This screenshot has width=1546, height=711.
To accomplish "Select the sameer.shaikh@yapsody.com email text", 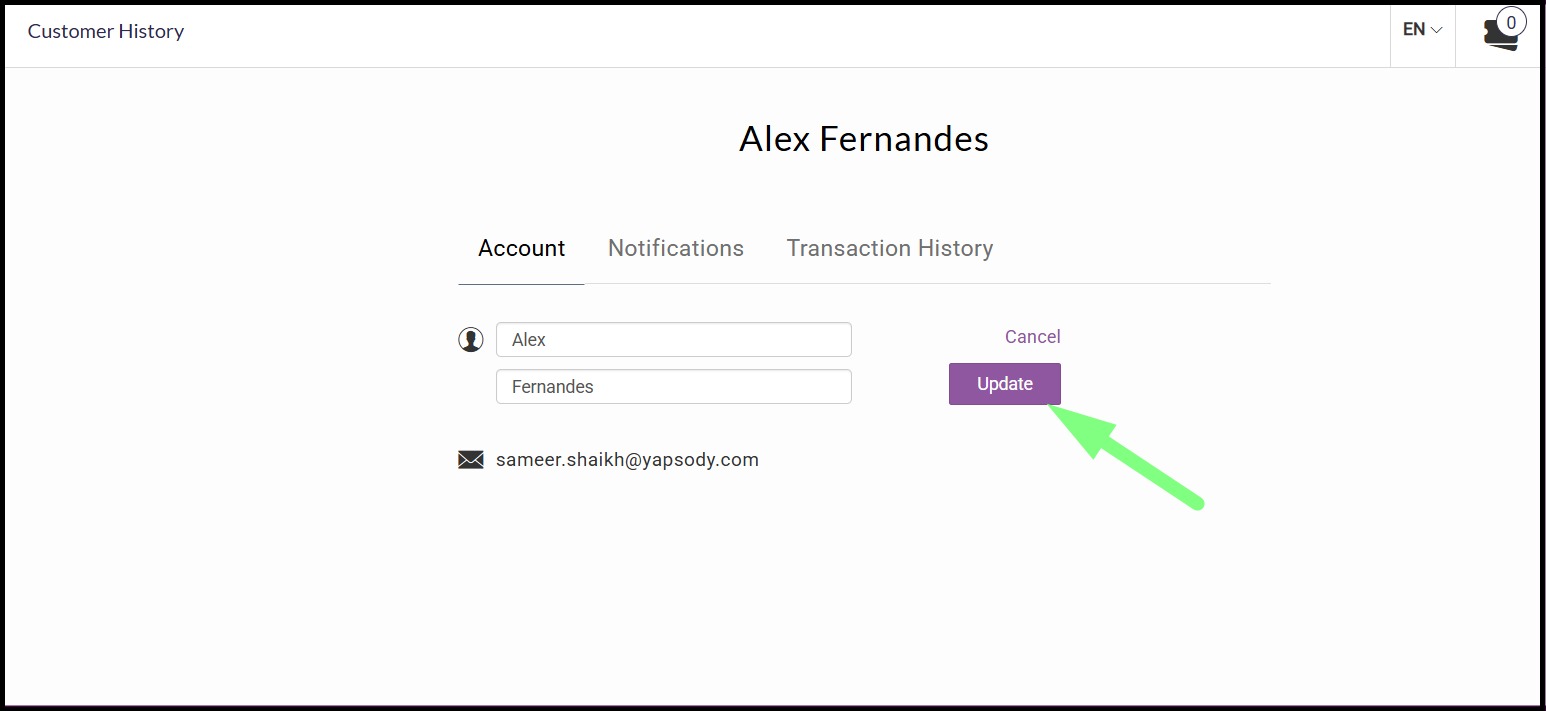I will point(627,460).
